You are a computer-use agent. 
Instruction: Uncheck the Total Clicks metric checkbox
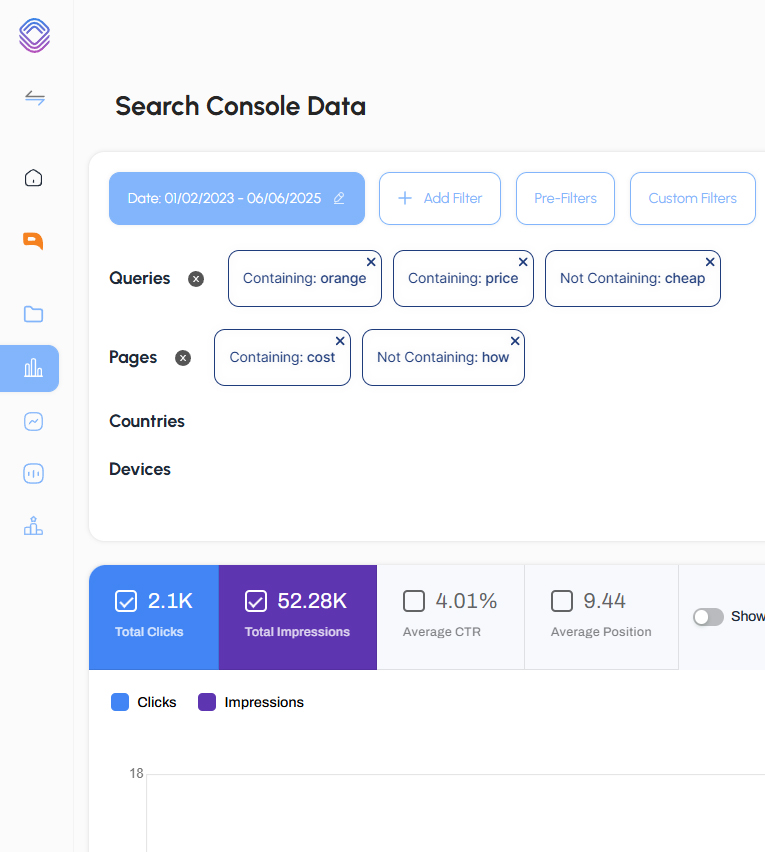[126, 601]
